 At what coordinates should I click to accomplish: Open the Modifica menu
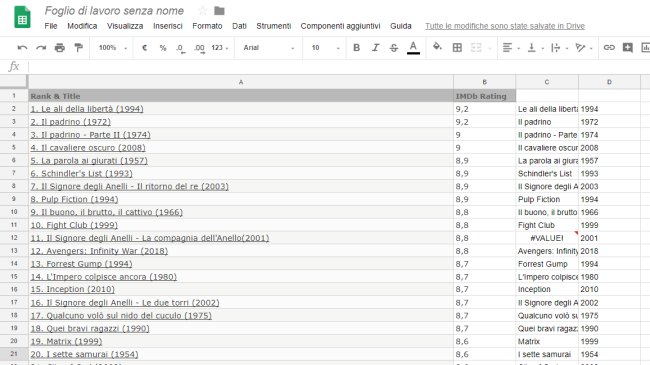82,26
